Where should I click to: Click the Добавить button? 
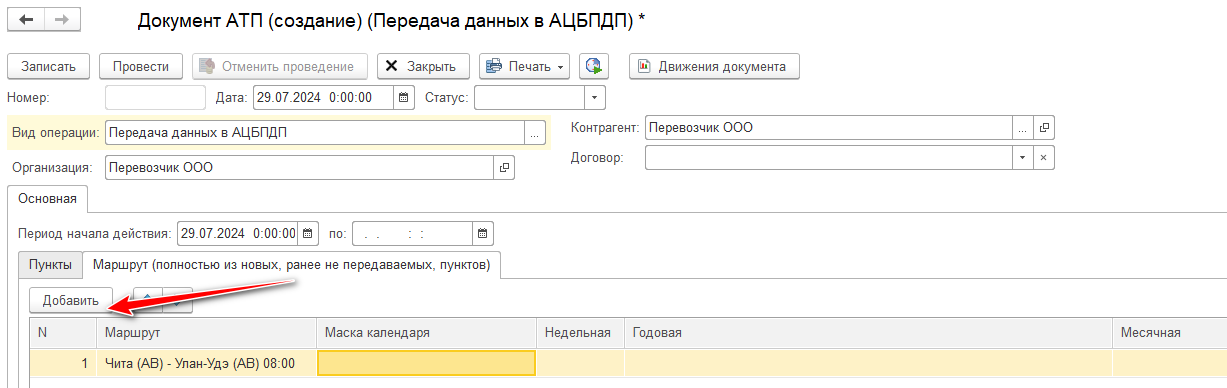coord(70,300)
